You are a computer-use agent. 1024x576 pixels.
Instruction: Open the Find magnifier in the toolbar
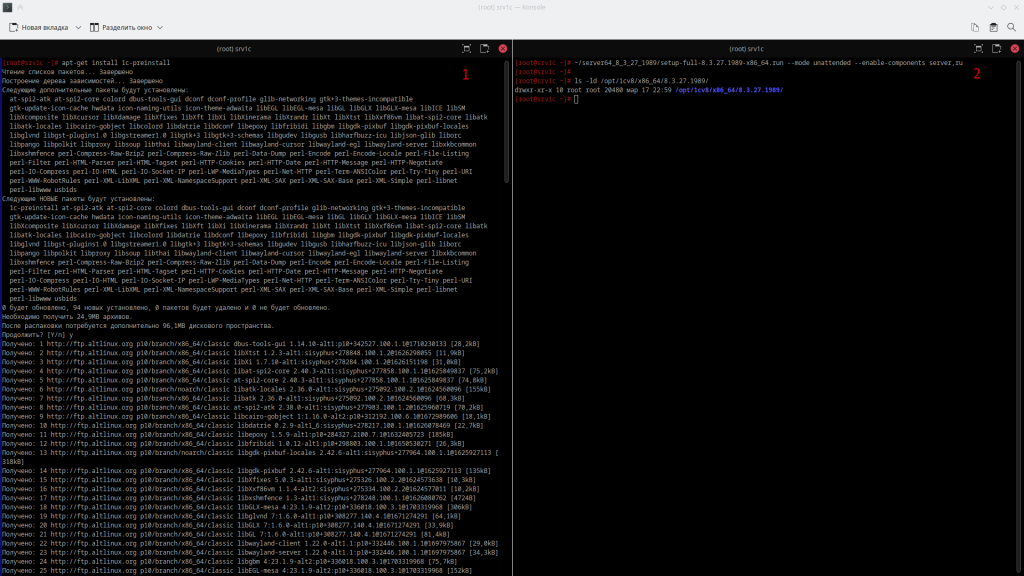click(x=1011, y=27)
